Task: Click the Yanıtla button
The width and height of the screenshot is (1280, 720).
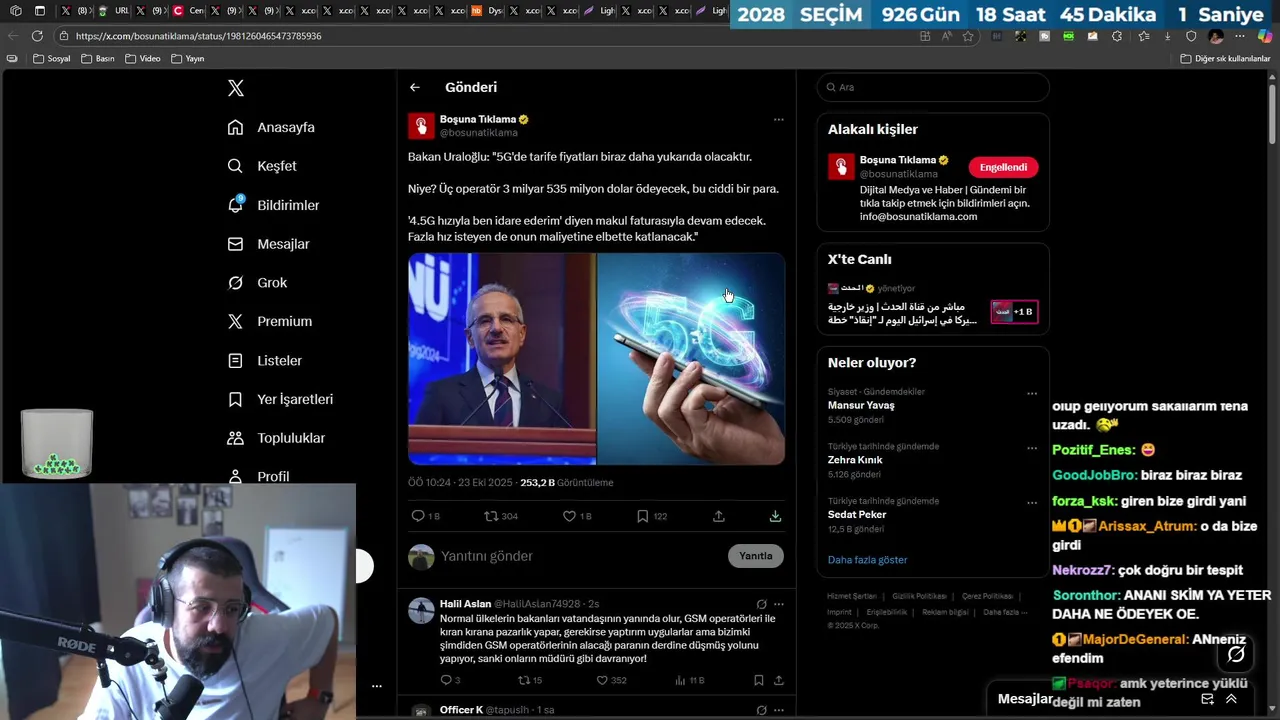Action: [756, 556]
